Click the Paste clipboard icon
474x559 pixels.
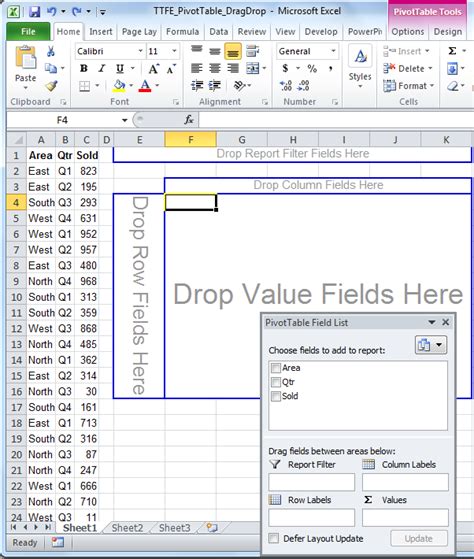[x=25, y=58]
